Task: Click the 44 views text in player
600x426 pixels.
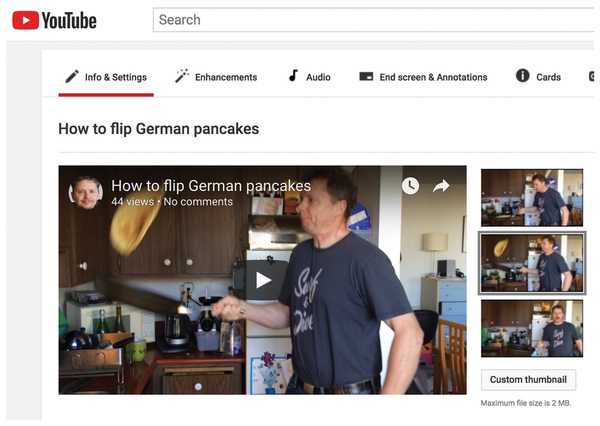Action: point(132,202)
